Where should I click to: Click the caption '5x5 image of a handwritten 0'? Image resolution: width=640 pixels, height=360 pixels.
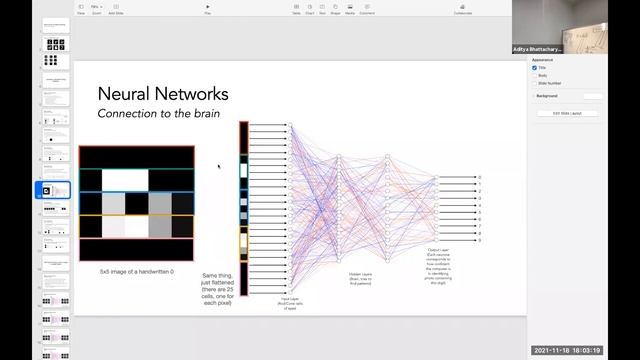coord(137,271)
